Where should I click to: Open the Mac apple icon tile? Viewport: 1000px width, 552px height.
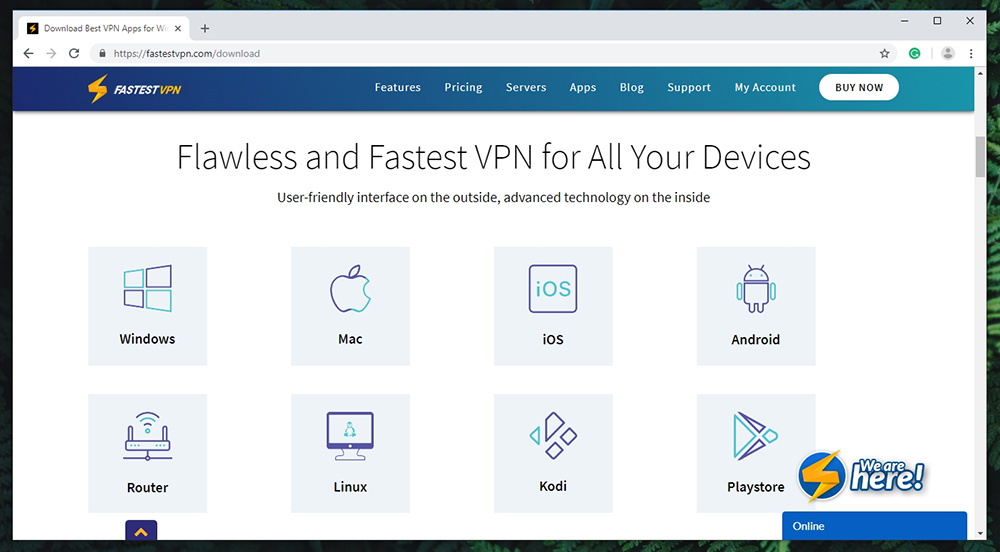click(350, 289)
